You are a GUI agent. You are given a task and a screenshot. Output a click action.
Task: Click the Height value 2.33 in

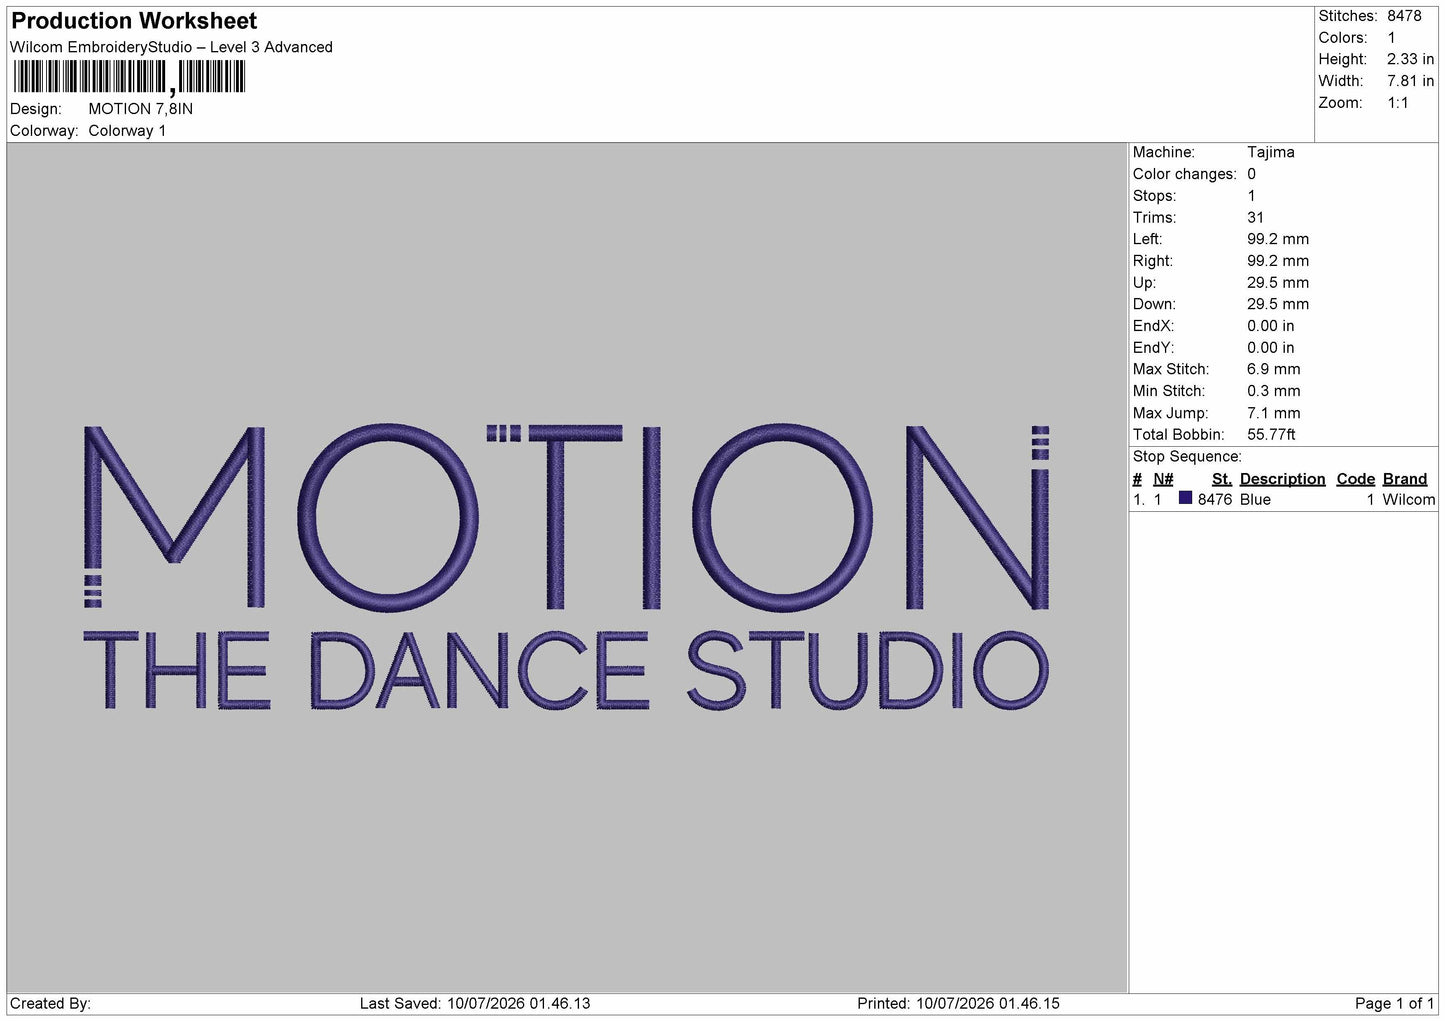point(1410,59)
